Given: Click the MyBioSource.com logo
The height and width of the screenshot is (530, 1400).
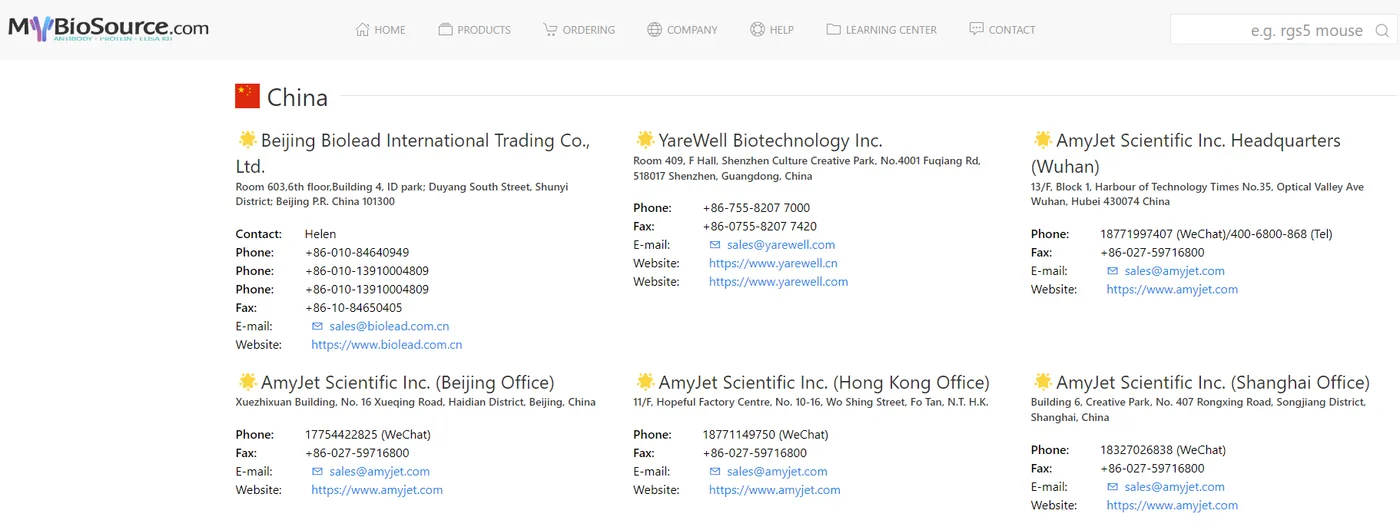Looking at the screenshot, I should [x=109, y=28].
